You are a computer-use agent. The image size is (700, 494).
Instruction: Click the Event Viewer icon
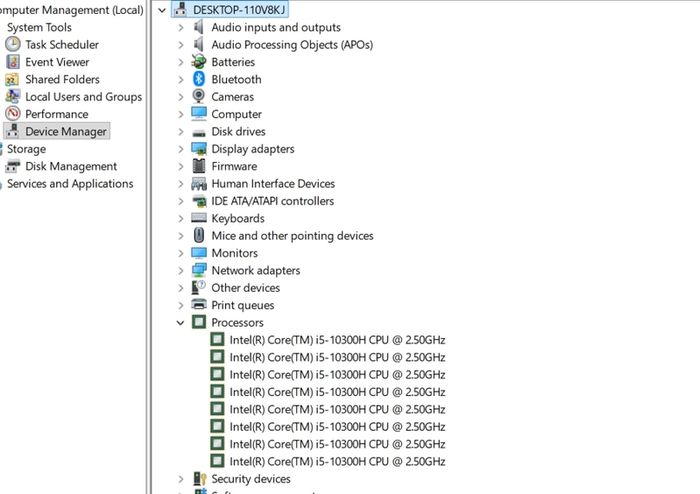coord(12,62)
